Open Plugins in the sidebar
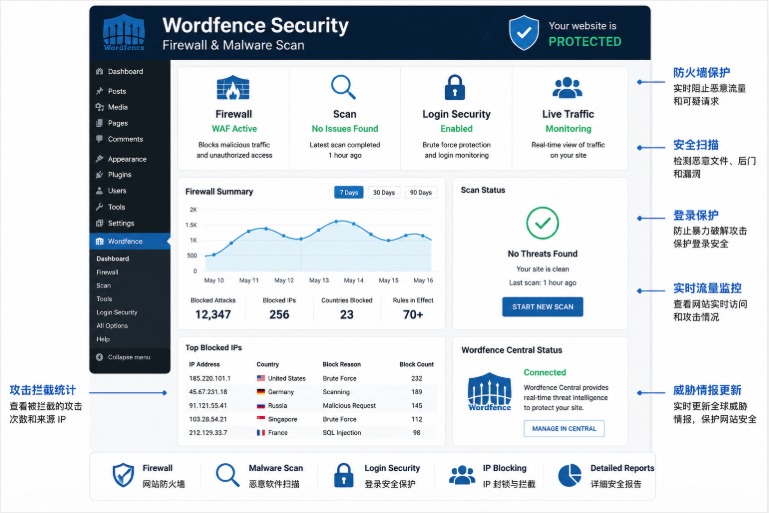Image resolution: width=769 pixels, height=513 pixels. point(120,175)
